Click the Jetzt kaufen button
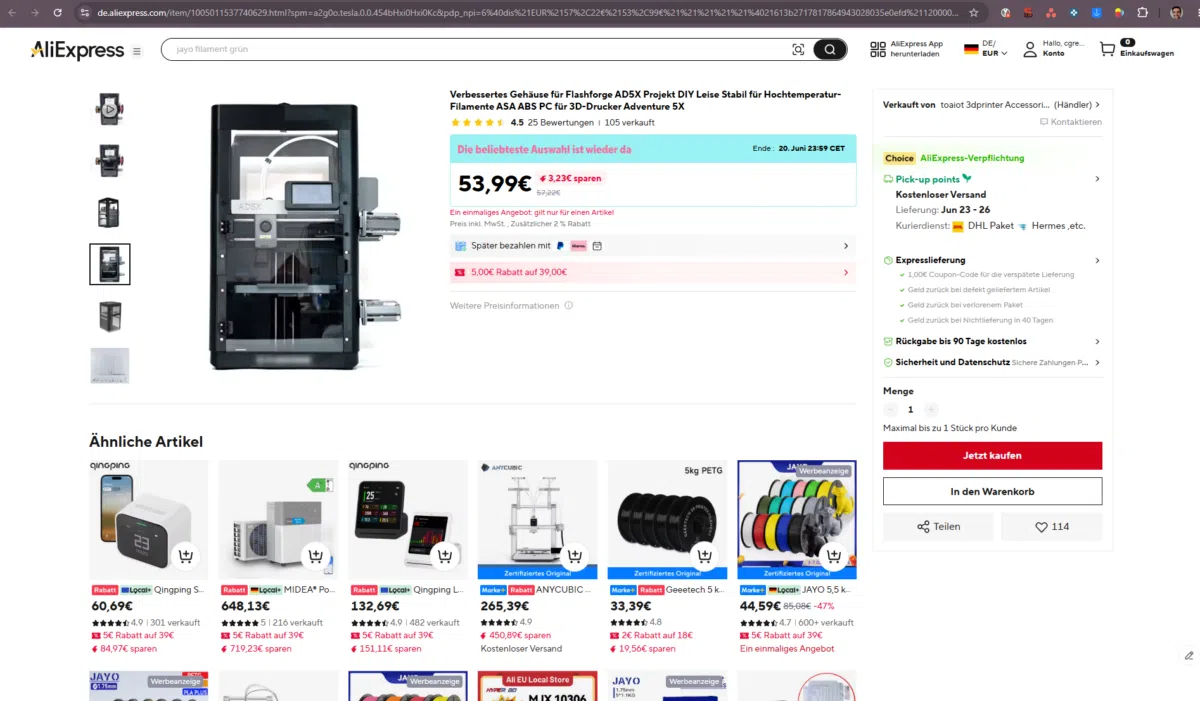 992,456
